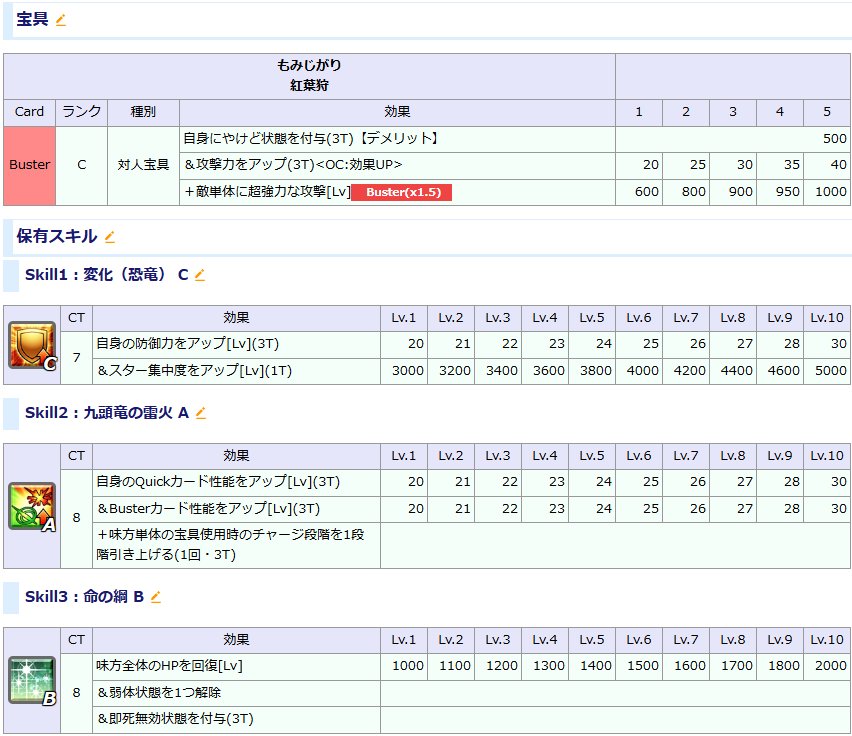The width and height of the screenshot is (852, 736).
Task: Click the Skill1 defense-up shield icon
Action: pyautogui.click(x=33, y=345)
